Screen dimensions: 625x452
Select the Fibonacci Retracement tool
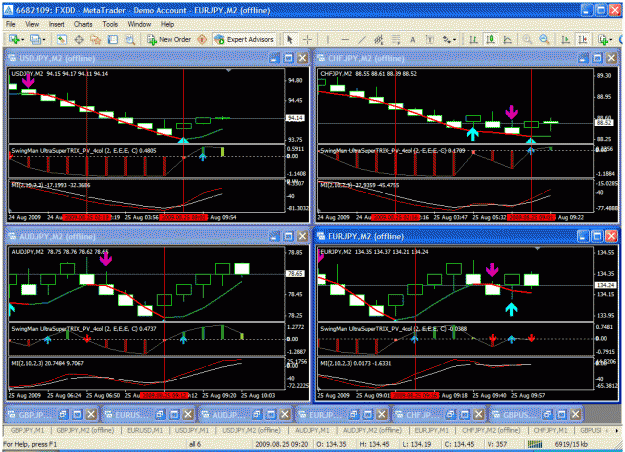point(395,39)
